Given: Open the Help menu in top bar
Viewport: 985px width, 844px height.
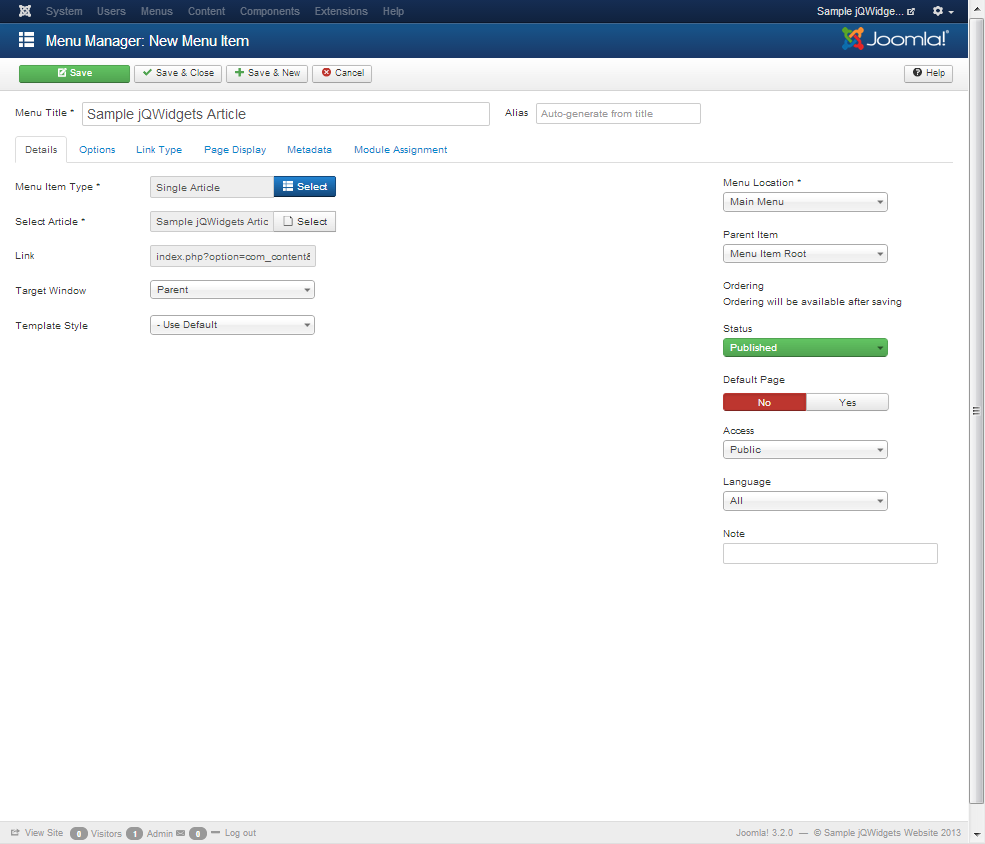Looking at the screenshot, I should click(393, 11).
